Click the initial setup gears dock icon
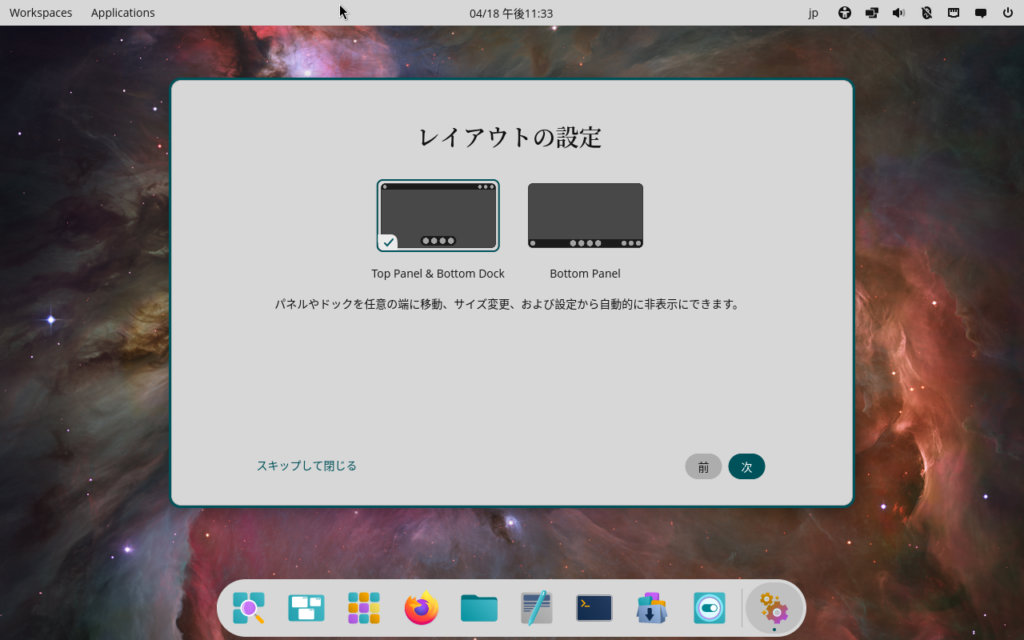The width and height of the screenshot is (1024, 640). point(774,608)
